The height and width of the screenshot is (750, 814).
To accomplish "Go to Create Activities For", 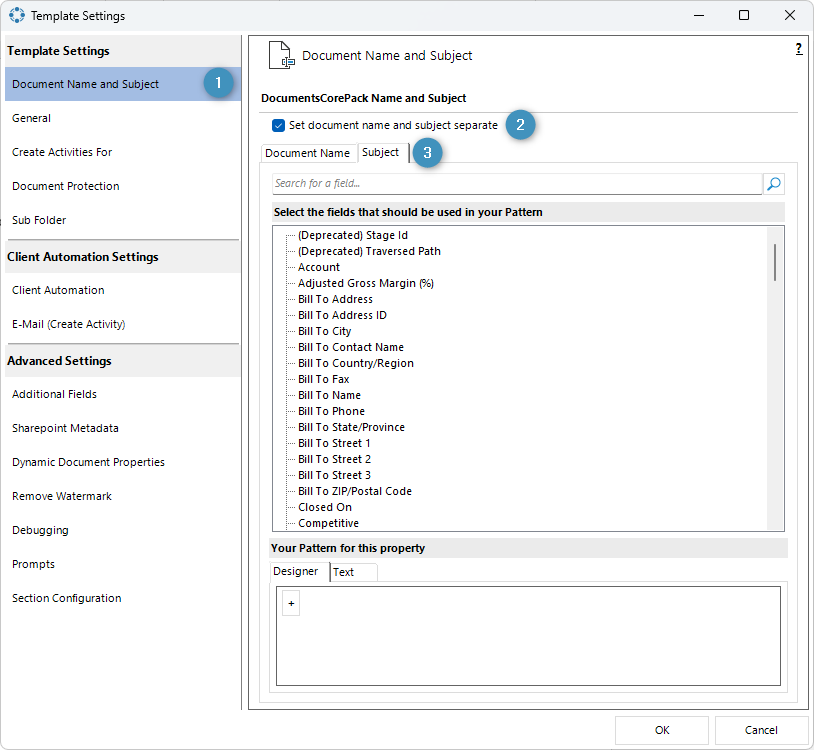I will point(123,152).
